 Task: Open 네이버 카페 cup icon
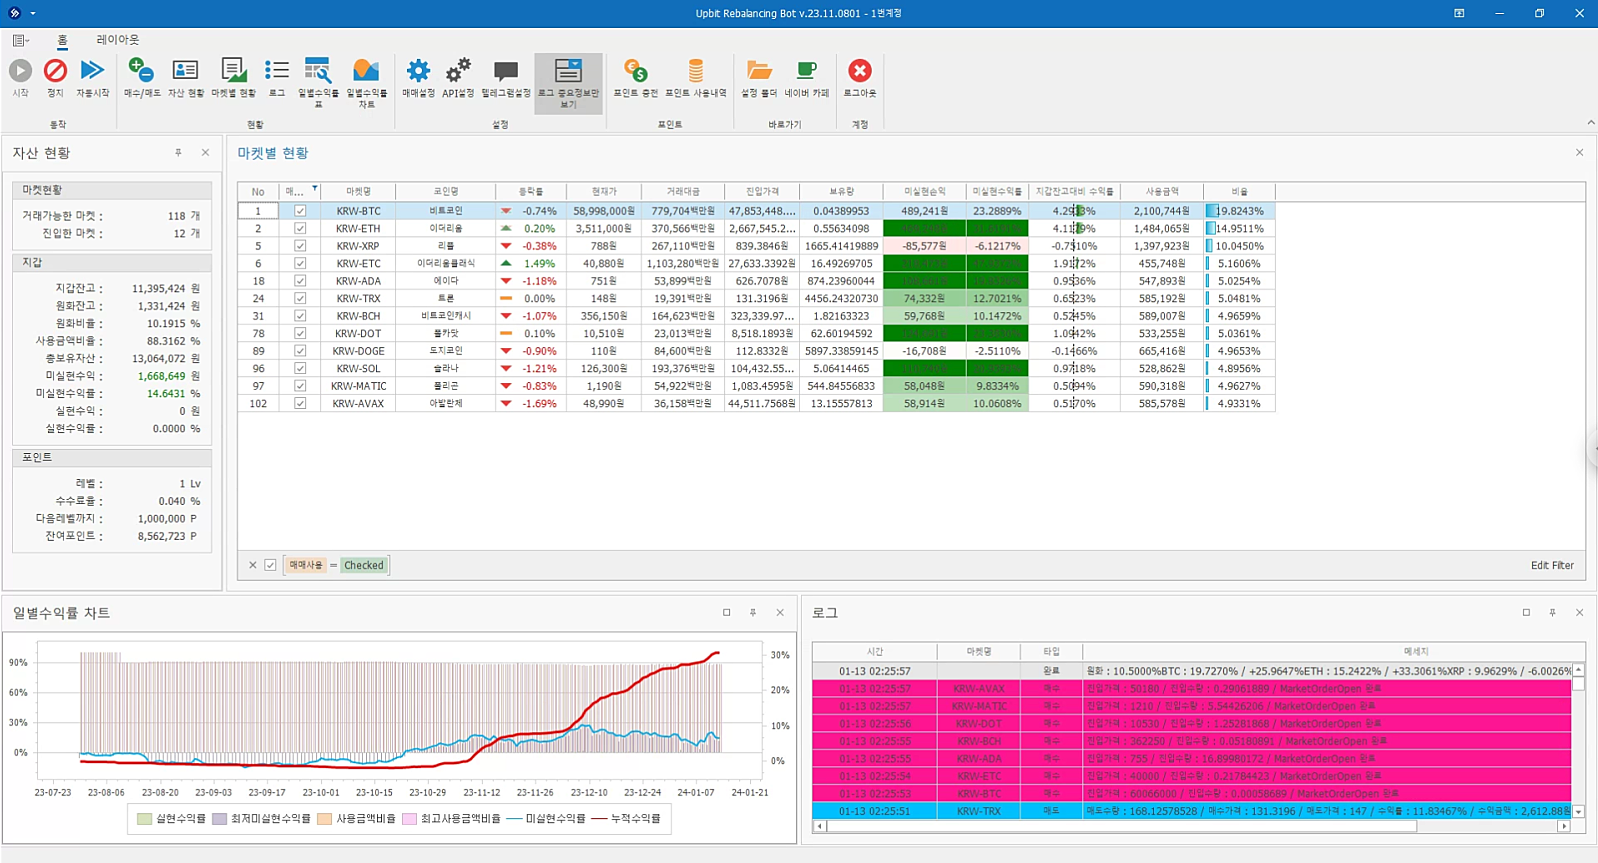coord(806,71)
